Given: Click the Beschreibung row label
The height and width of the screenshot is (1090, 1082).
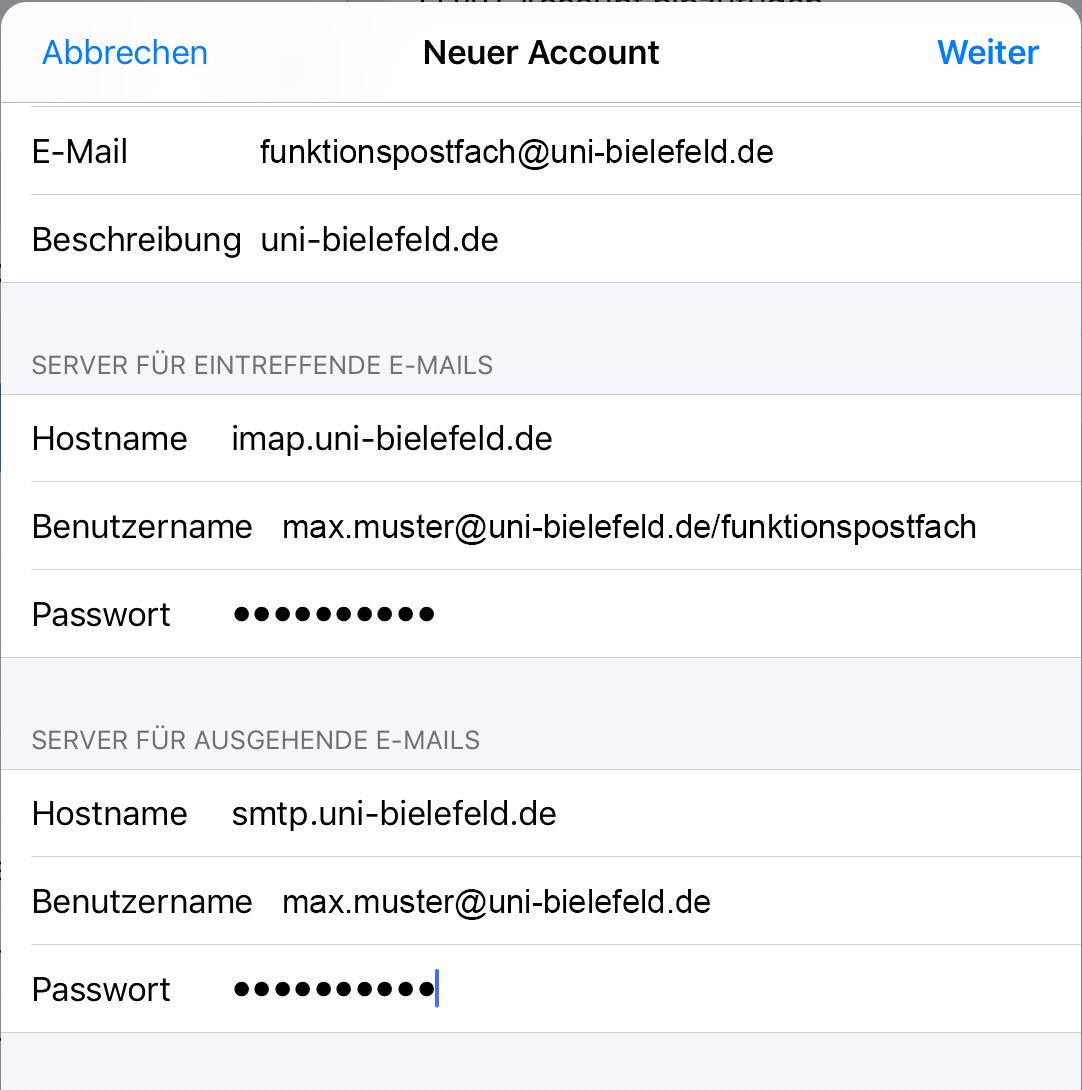Looking at the screenshot, I should (136, 241).
